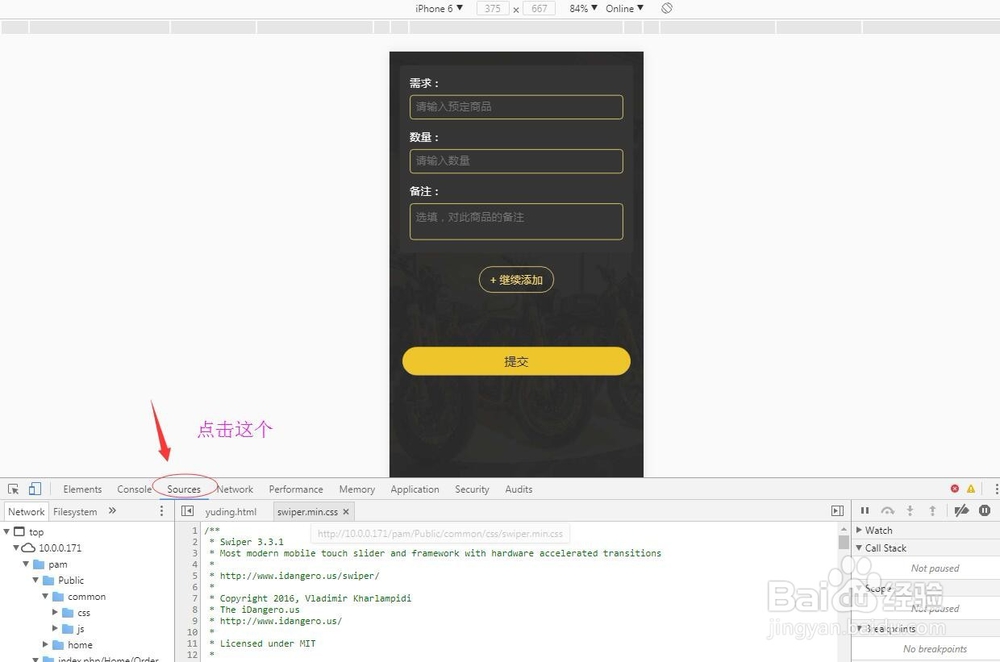Open the Online throttling dropdown
1000x662 pixels.
[x=624, y=8]
